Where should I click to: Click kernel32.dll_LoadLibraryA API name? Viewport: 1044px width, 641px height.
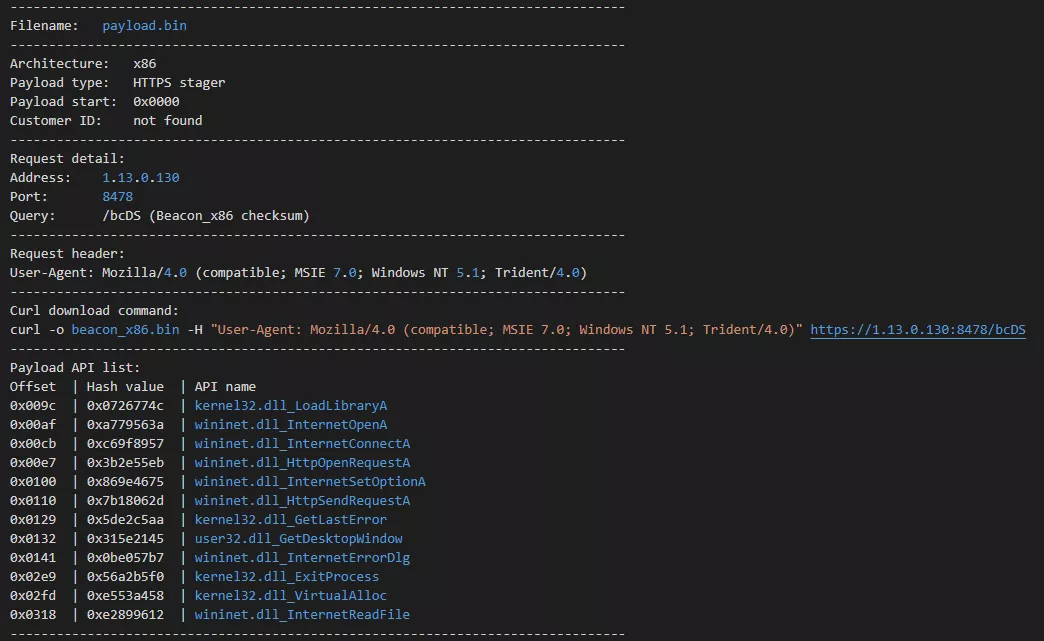(290, 405)
